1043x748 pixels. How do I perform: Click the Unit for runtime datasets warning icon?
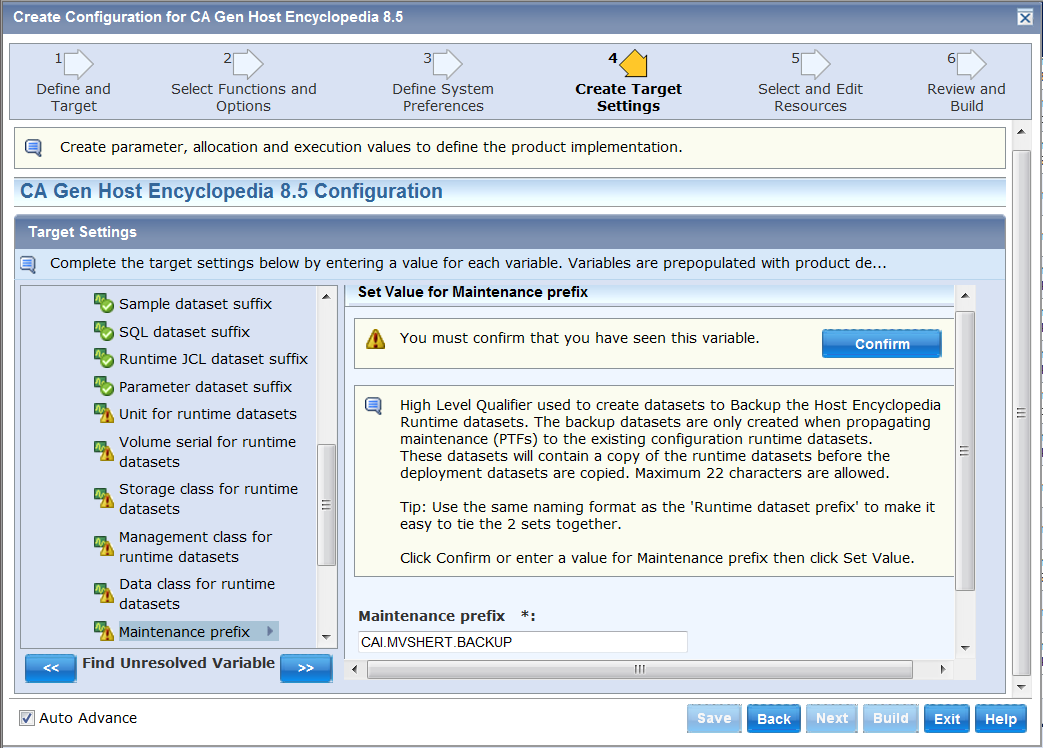pos(104,414)
